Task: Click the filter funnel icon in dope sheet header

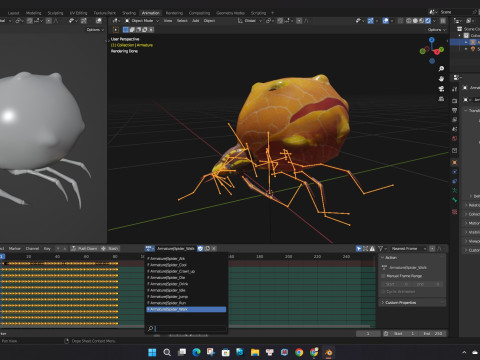Action: click(x=380, y=249)
